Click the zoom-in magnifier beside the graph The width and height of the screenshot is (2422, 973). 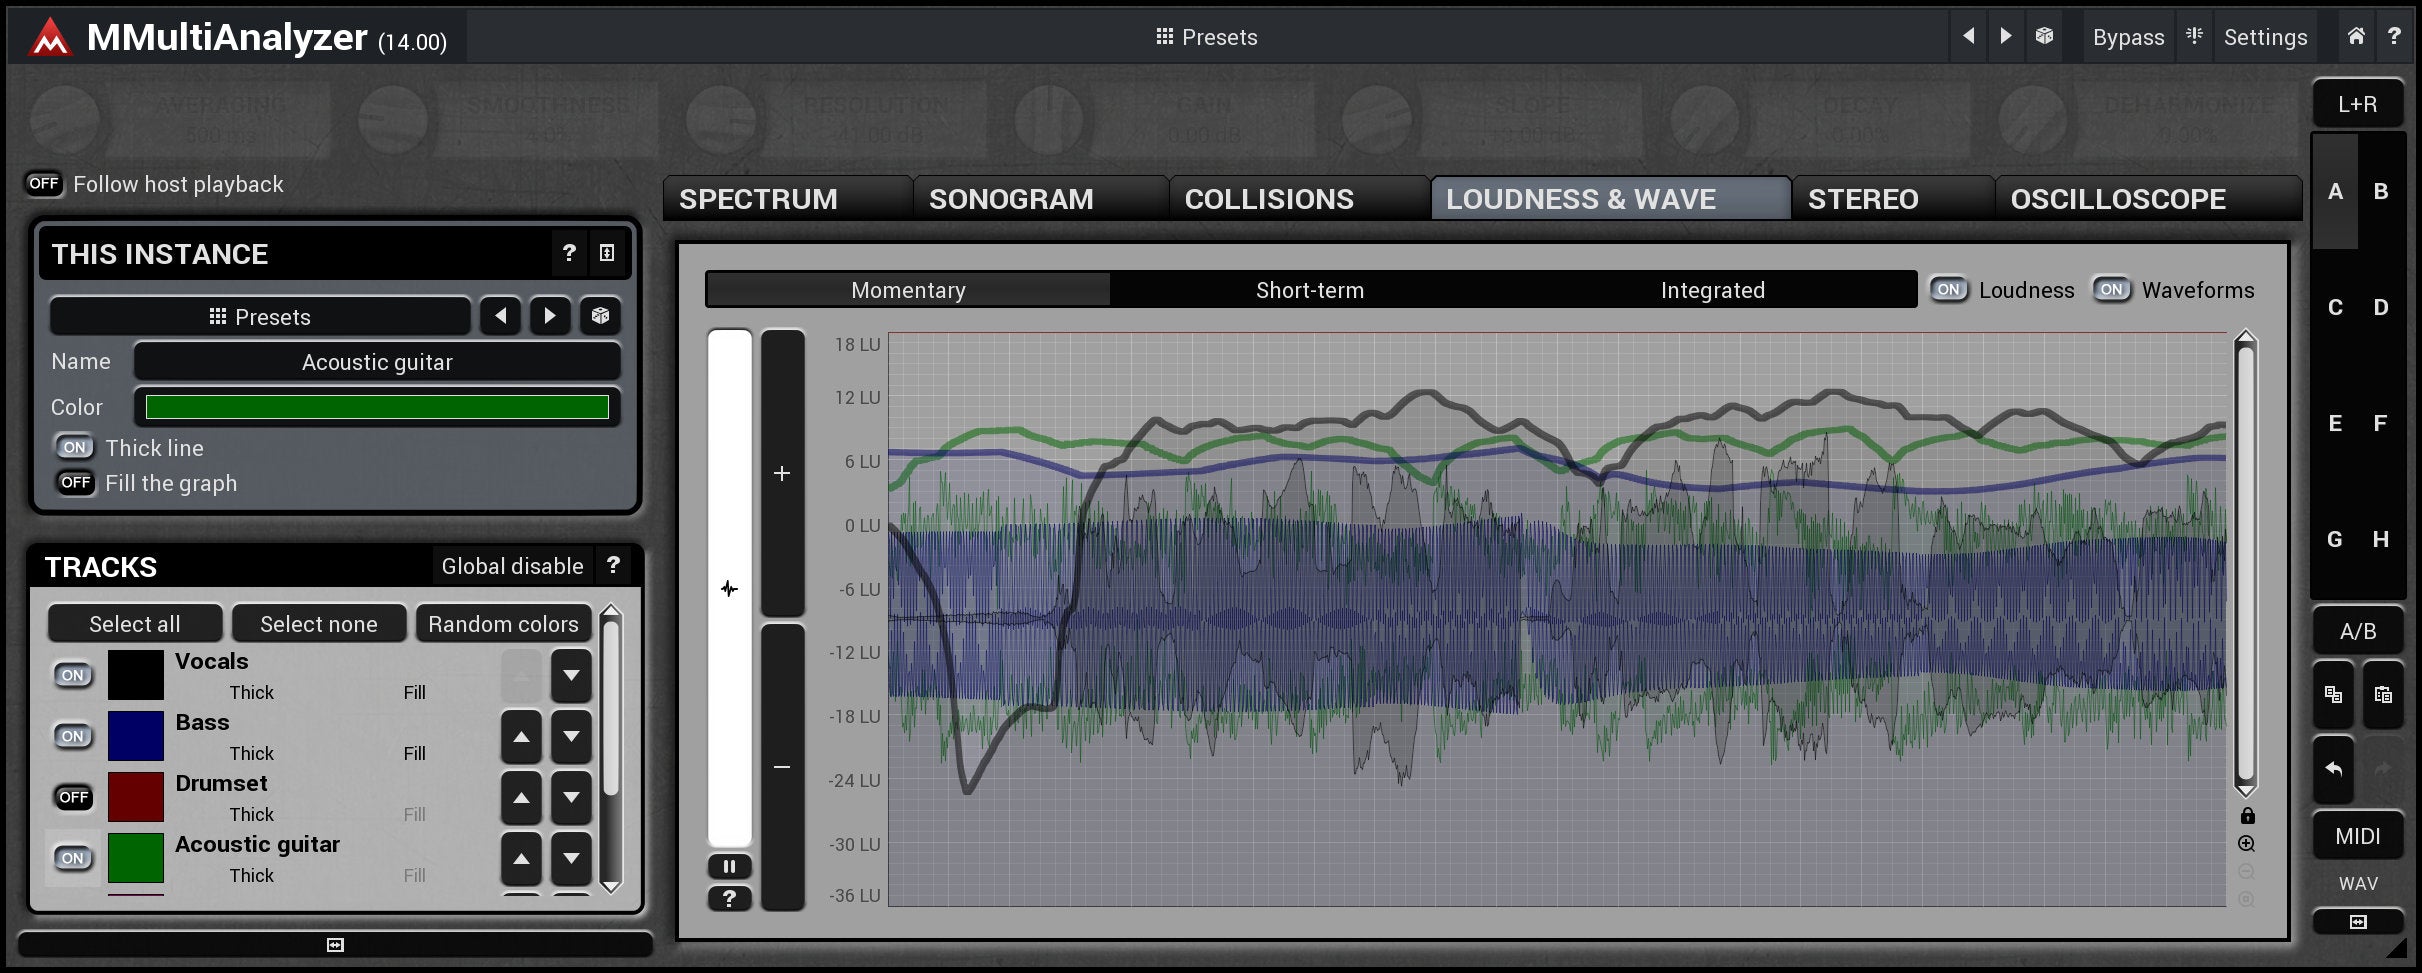click(x=2247, y=844)
